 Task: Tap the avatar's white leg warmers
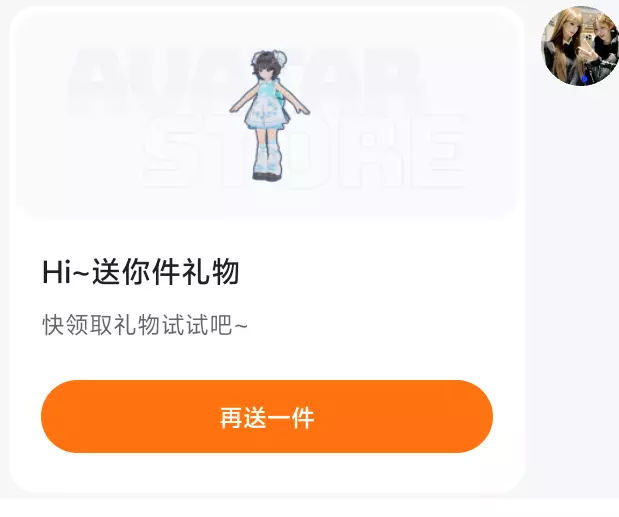tap(268, 158)
